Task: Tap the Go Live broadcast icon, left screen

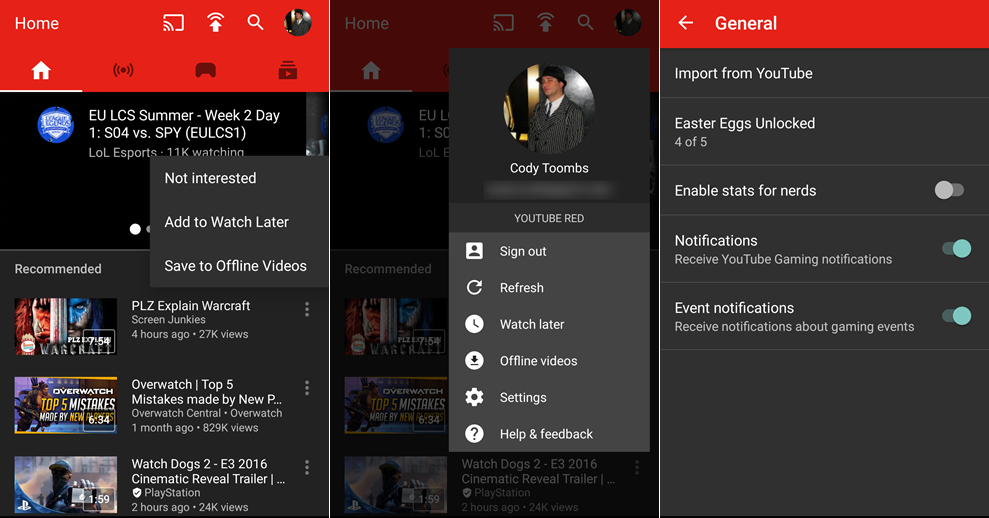Action: pos(216,23)
